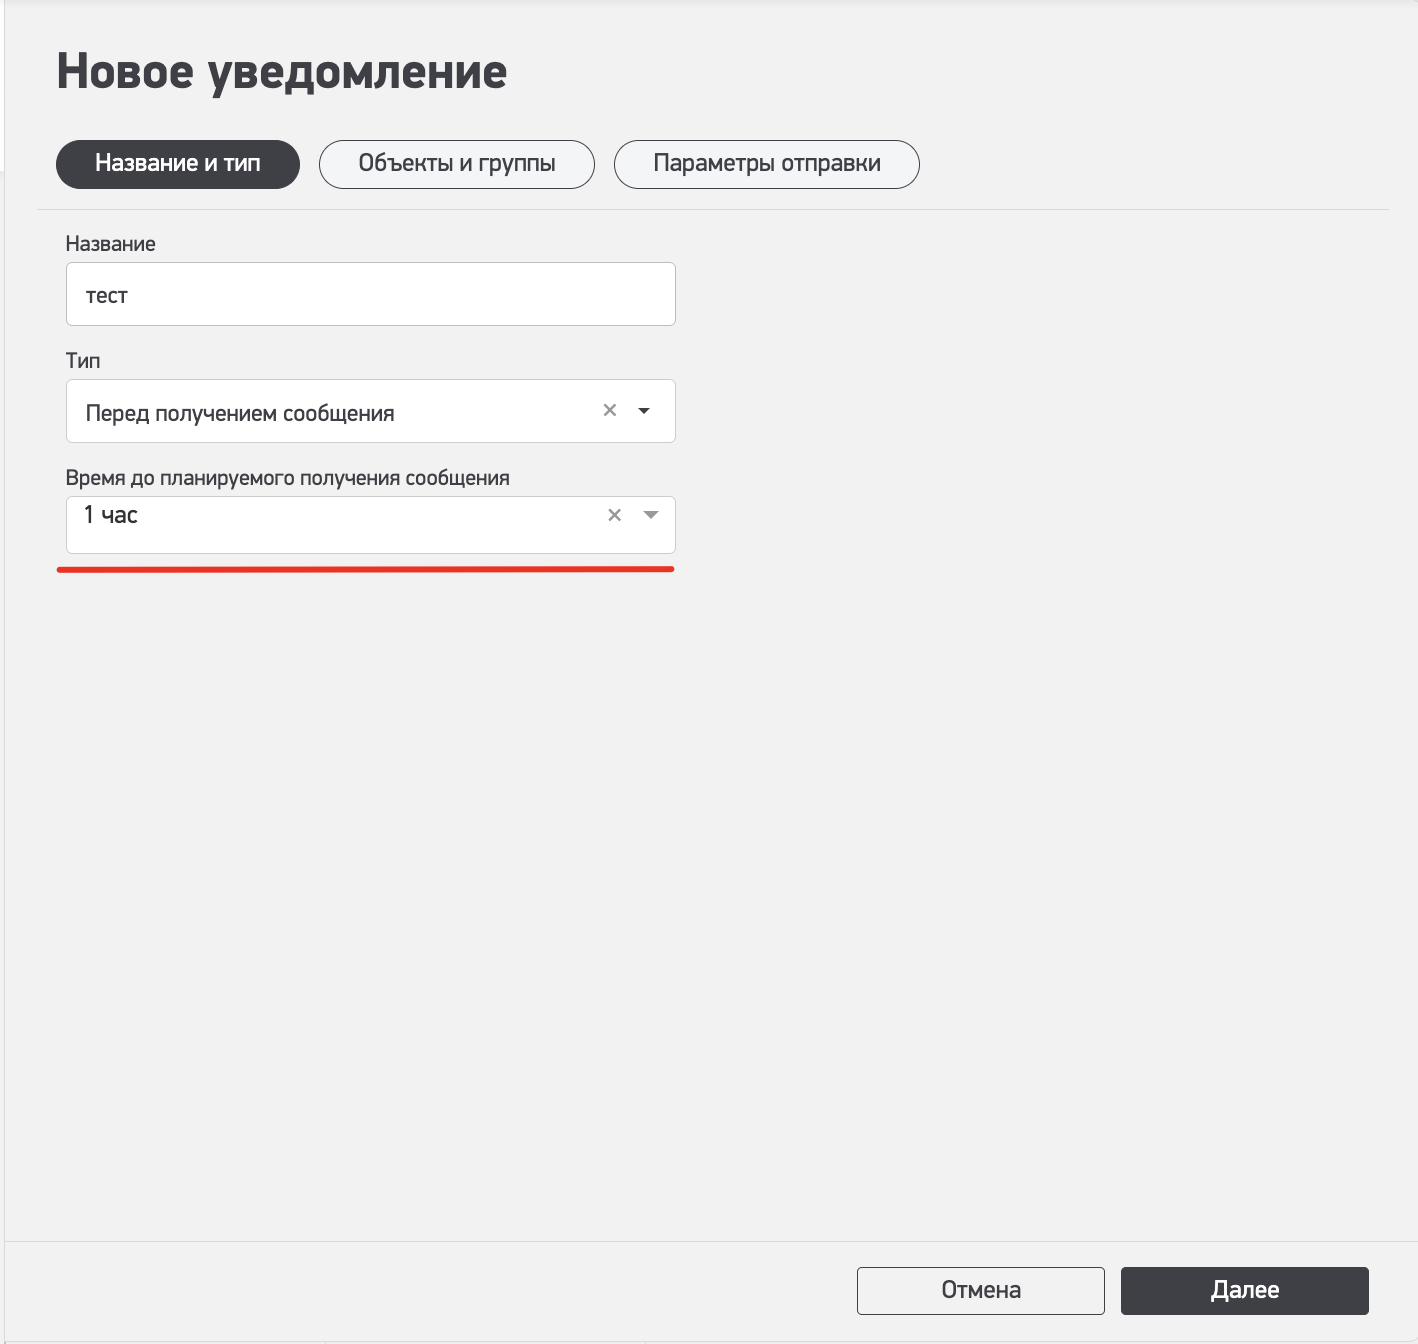Click the 'Название' field label
Image resolution: width=1418 pixels, height=1344 pixels.
click(111, 244)
